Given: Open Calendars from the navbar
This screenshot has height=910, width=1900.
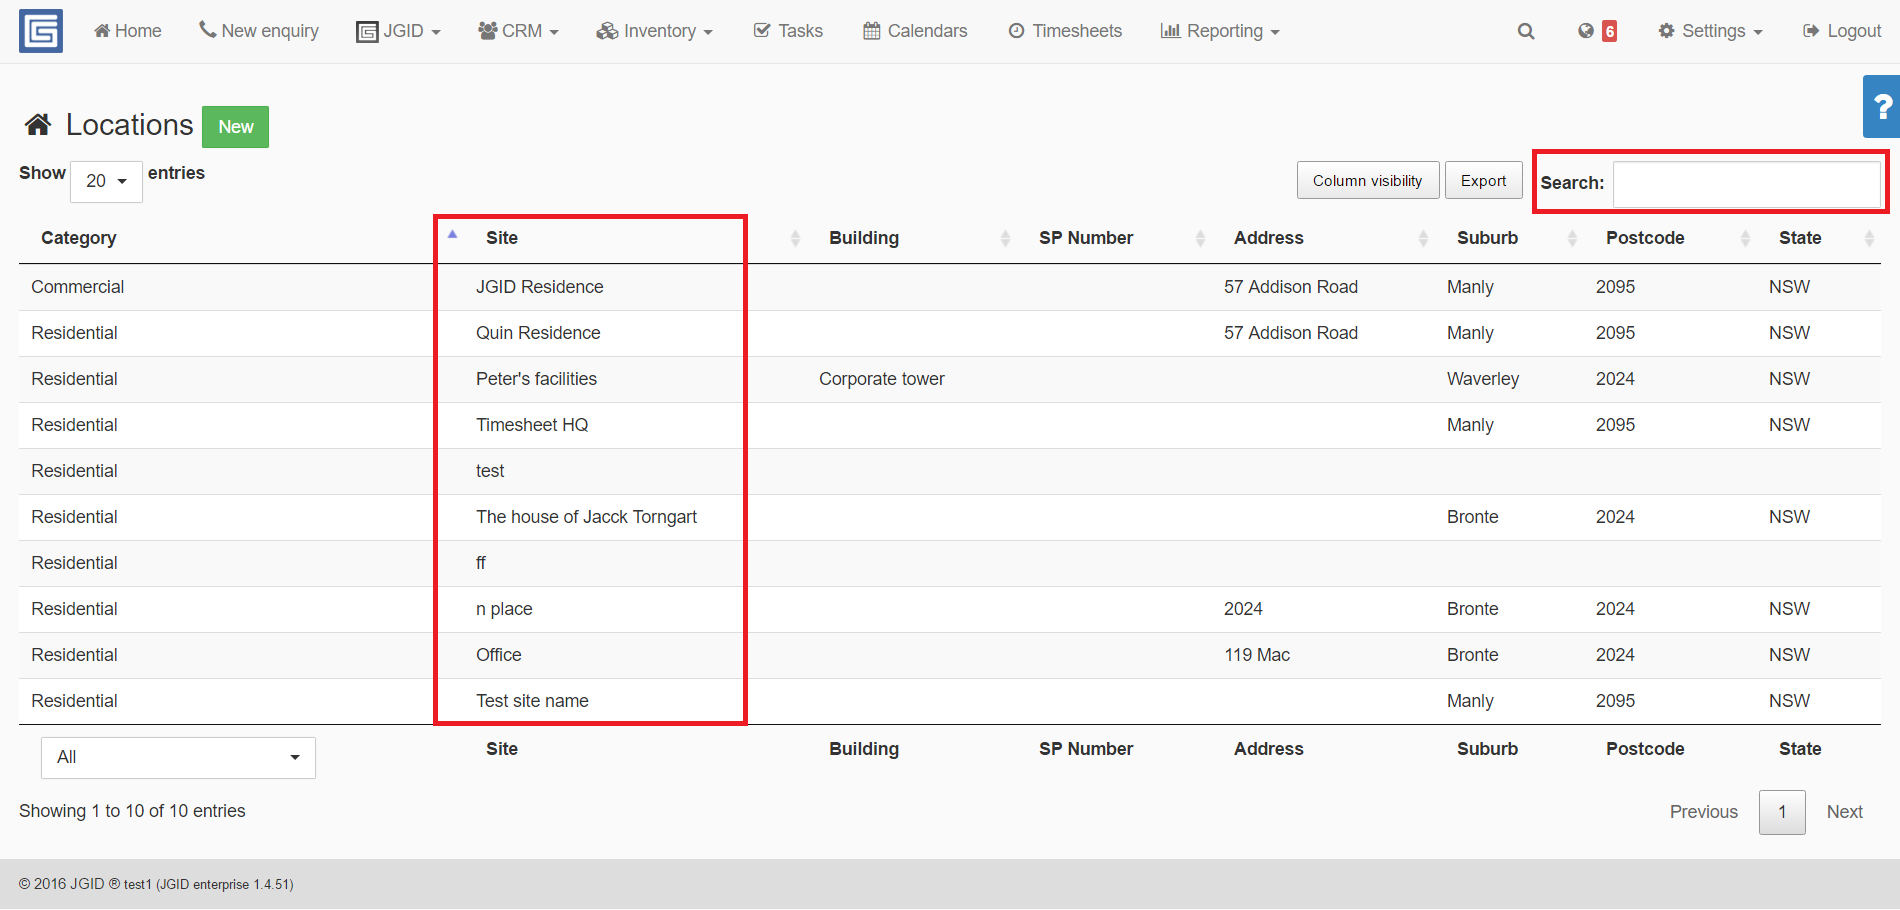Looking at the screenshot, I should pos(915,31).
